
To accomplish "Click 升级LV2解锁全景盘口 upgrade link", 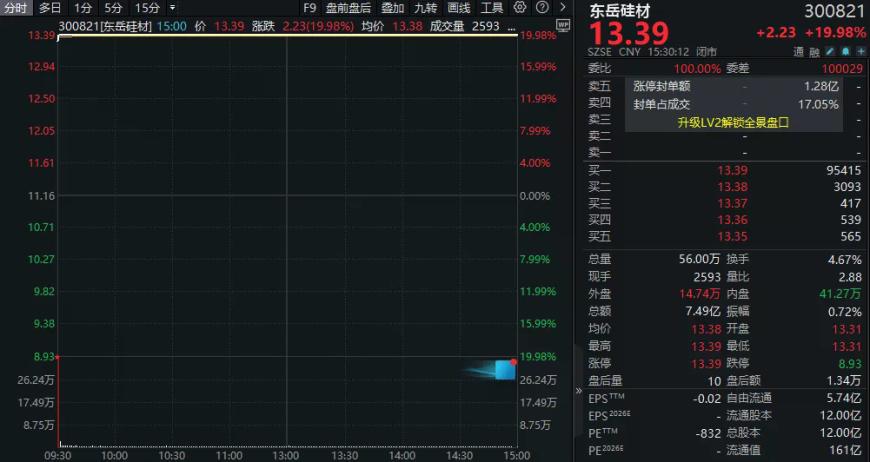I will click(x=733, y=122).
